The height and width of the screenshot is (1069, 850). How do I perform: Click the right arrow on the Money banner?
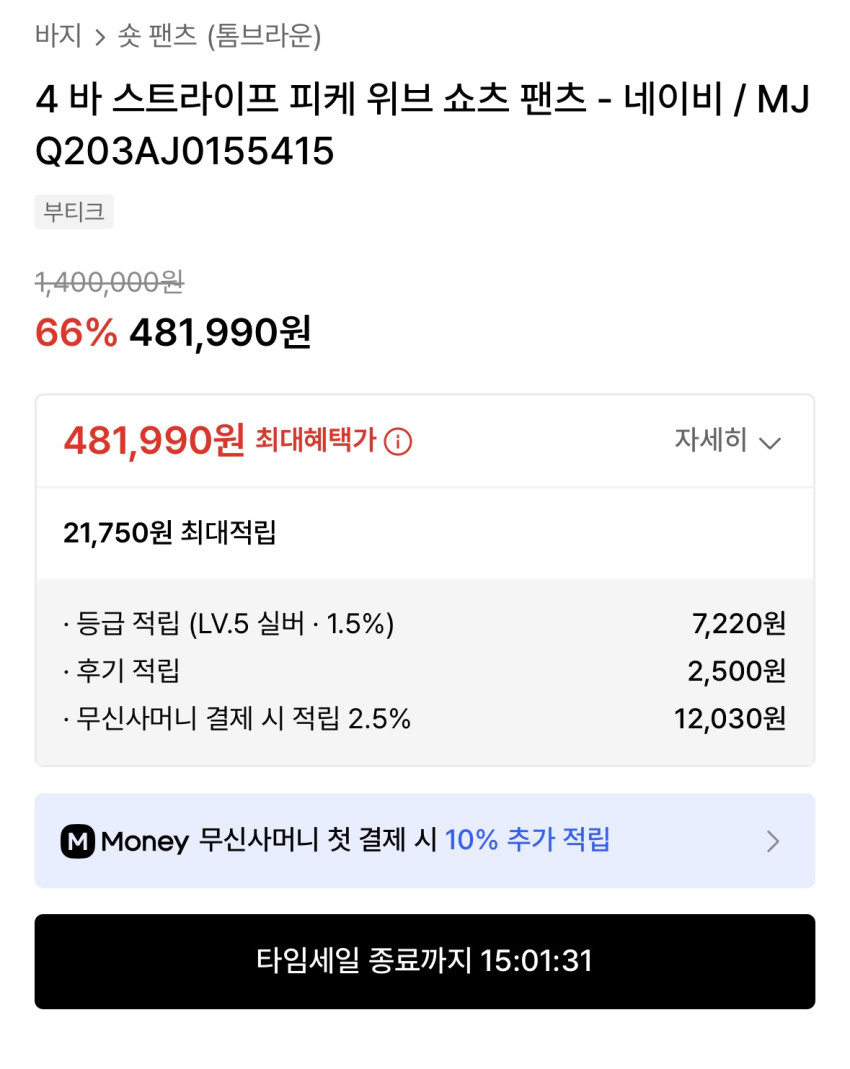(x=772, y=841)
